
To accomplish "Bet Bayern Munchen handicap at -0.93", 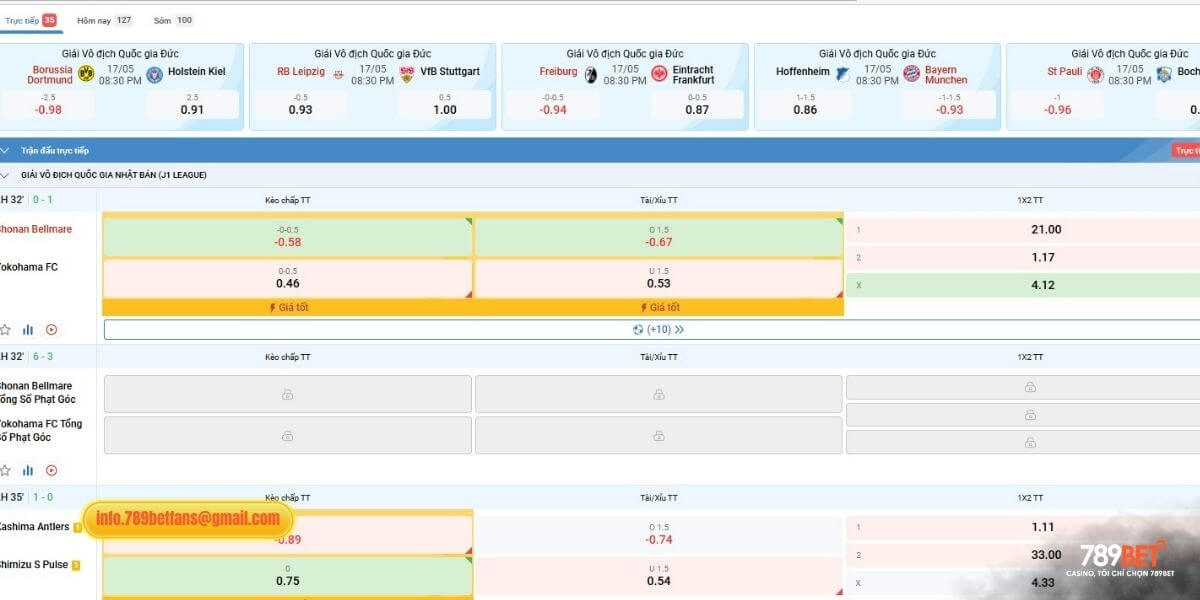I will 950,104.
